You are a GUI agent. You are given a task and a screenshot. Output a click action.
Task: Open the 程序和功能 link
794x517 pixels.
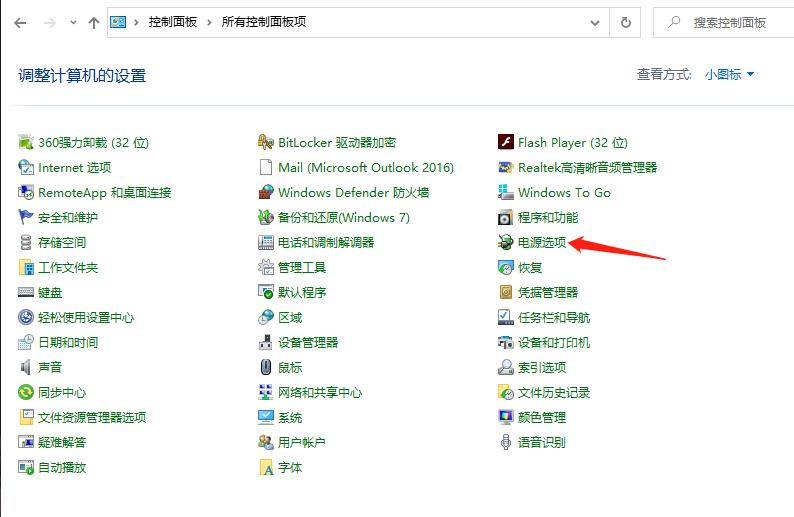[547, 218]
